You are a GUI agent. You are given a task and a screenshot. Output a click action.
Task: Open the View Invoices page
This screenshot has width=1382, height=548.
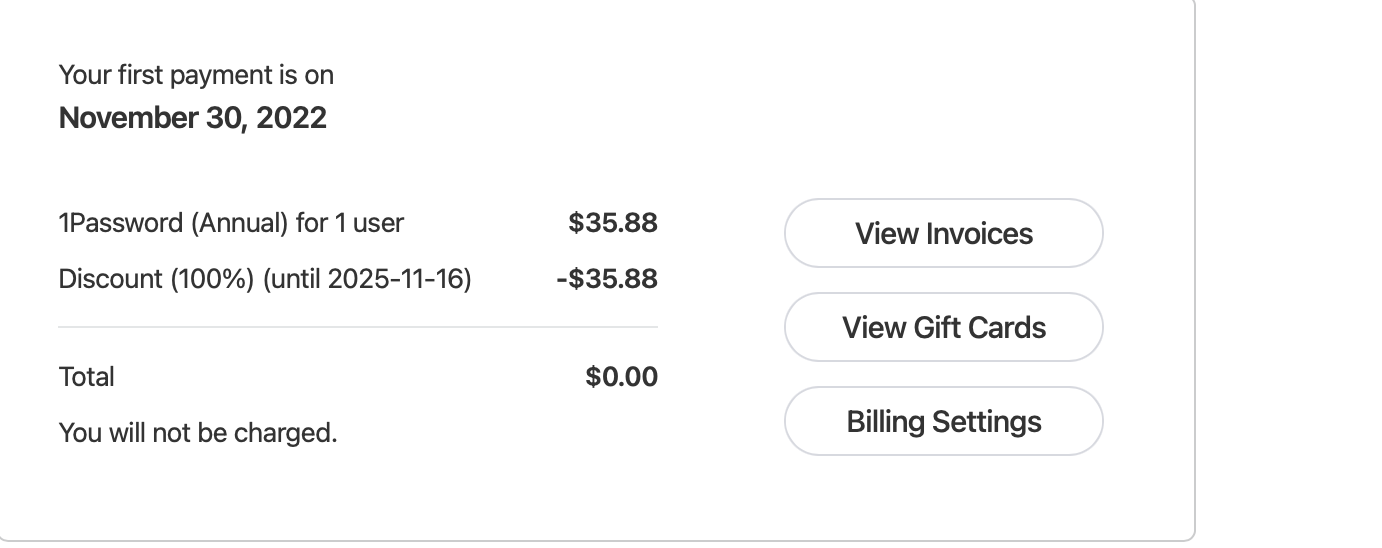click(943, 233)
